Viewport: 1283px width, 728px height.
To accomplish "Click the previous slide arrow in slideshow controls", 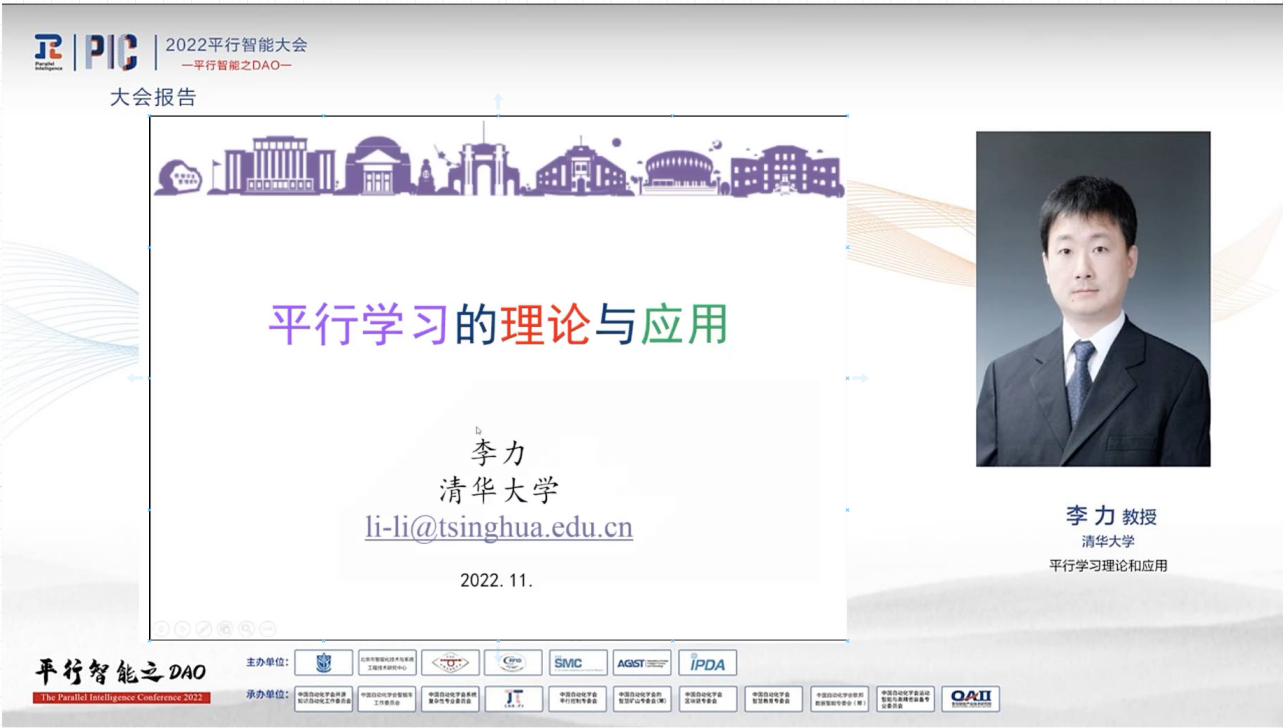I will 161,629.
